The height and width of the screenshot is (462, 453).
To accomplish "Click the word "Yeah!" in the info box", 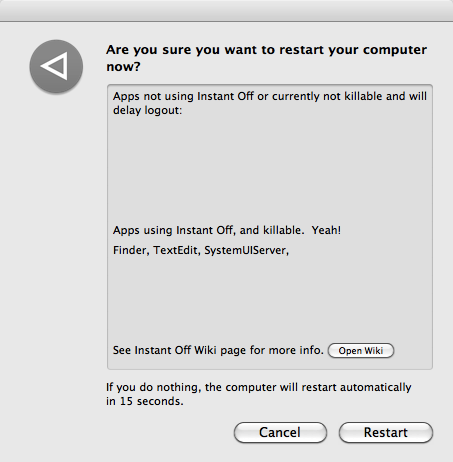I will tap(326, 230).
